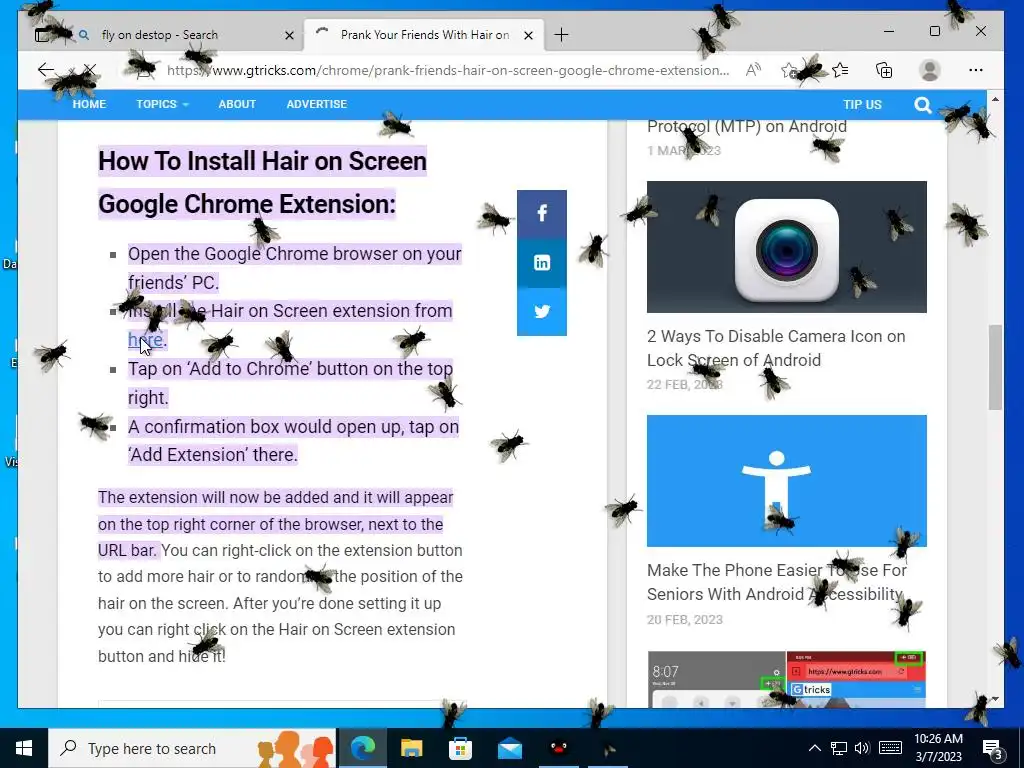
Task: Open Microsoft Edge from the taskbar
Action: tap(362, 748)
